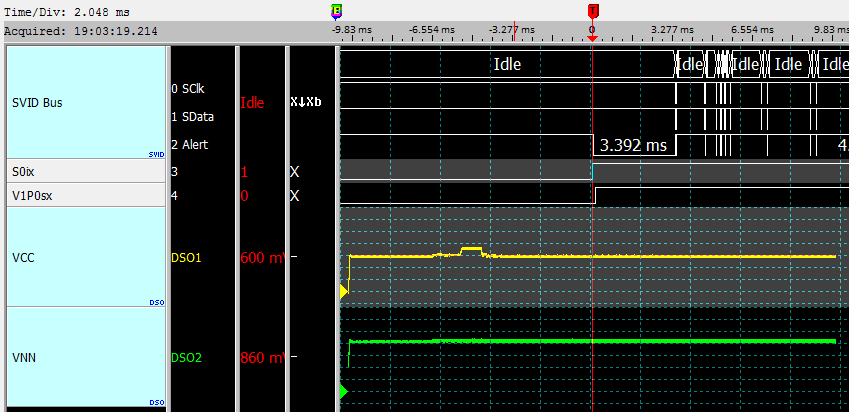
Task: Click the S0ix trigger condition X
Action: click(295, 172)
